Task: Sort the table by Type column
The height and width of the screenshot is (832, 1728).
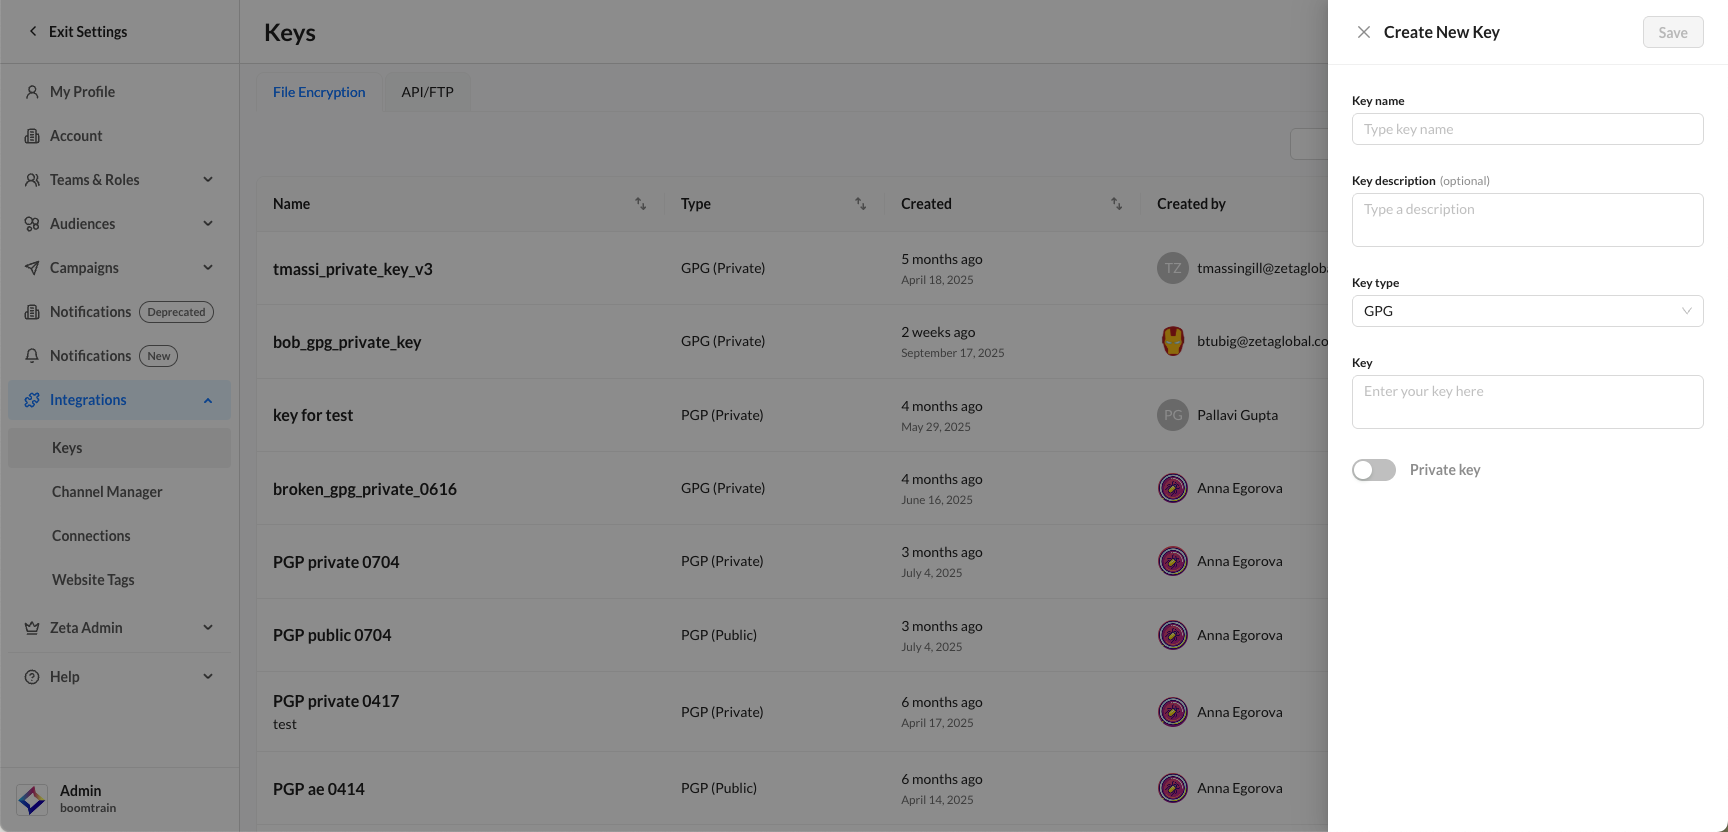Action: 860,204
